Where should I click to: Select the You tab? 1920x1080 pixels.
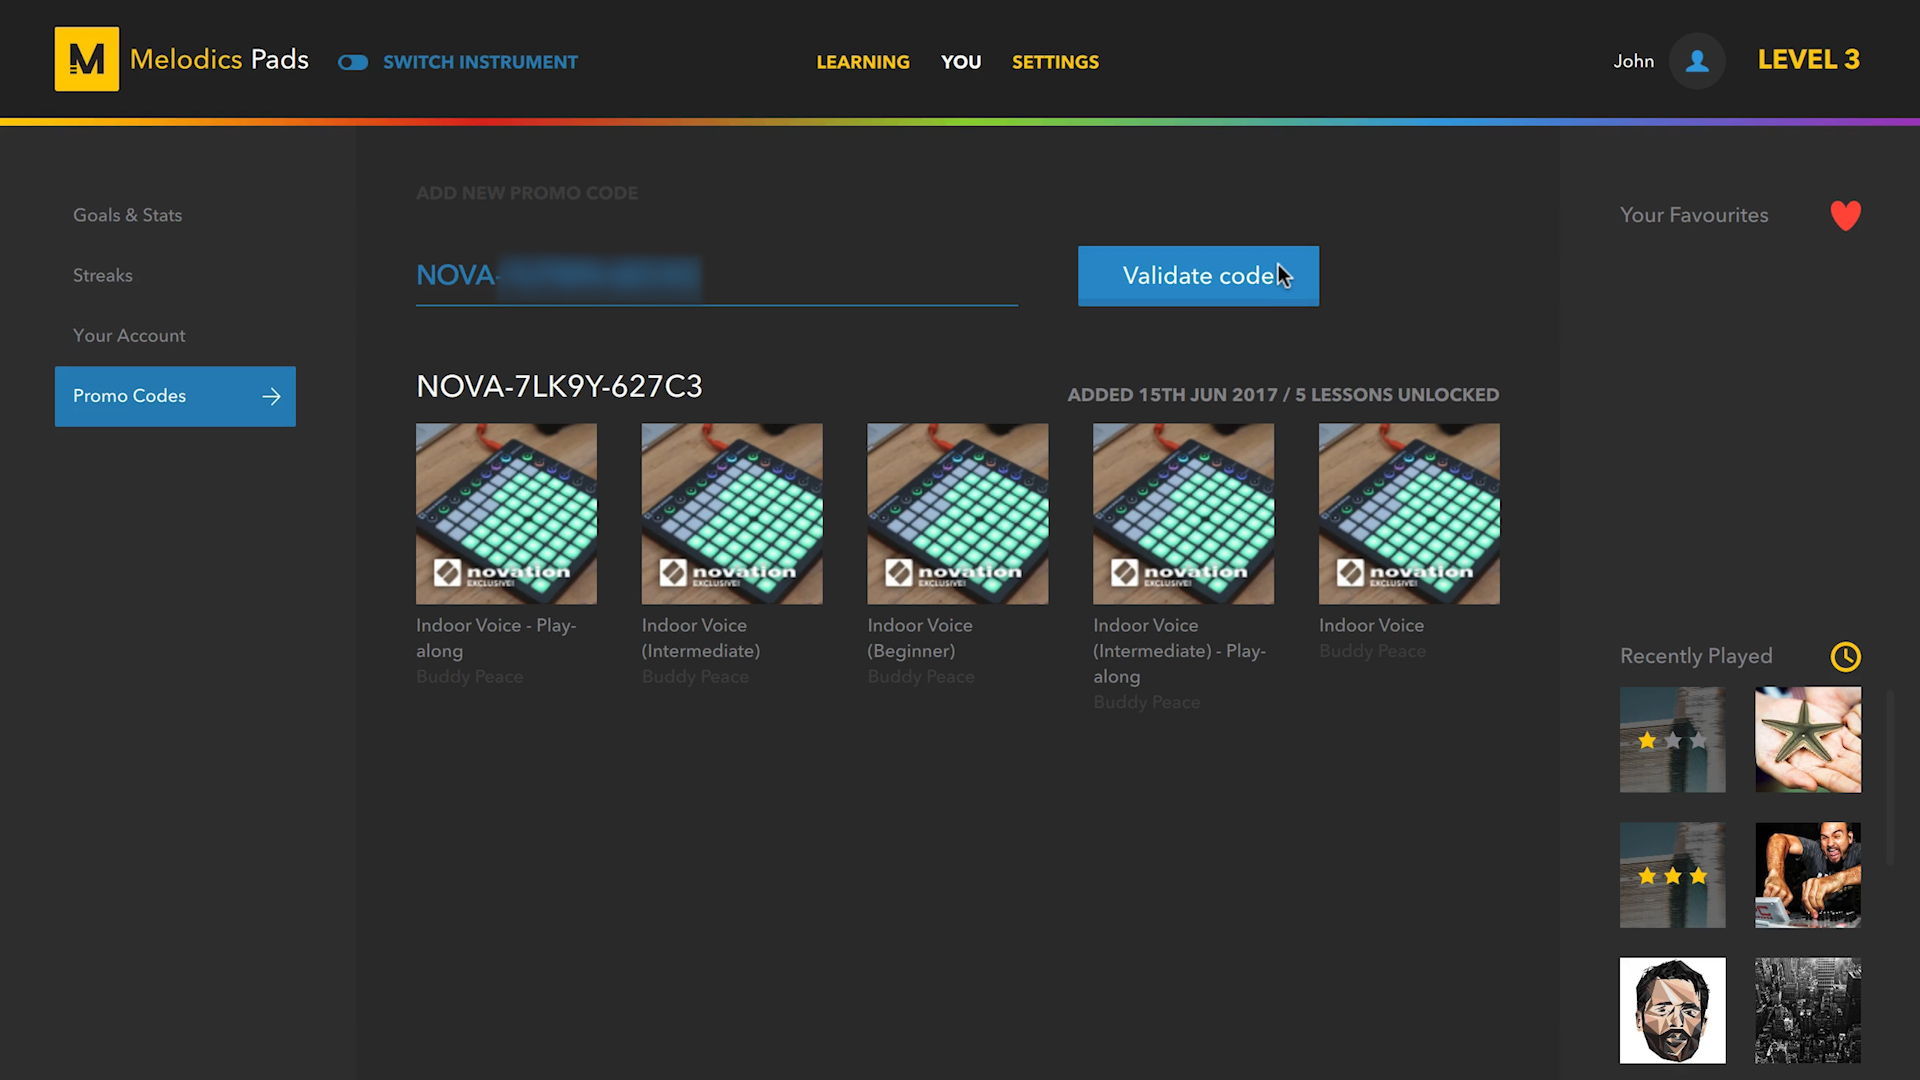tap(960, 62)
